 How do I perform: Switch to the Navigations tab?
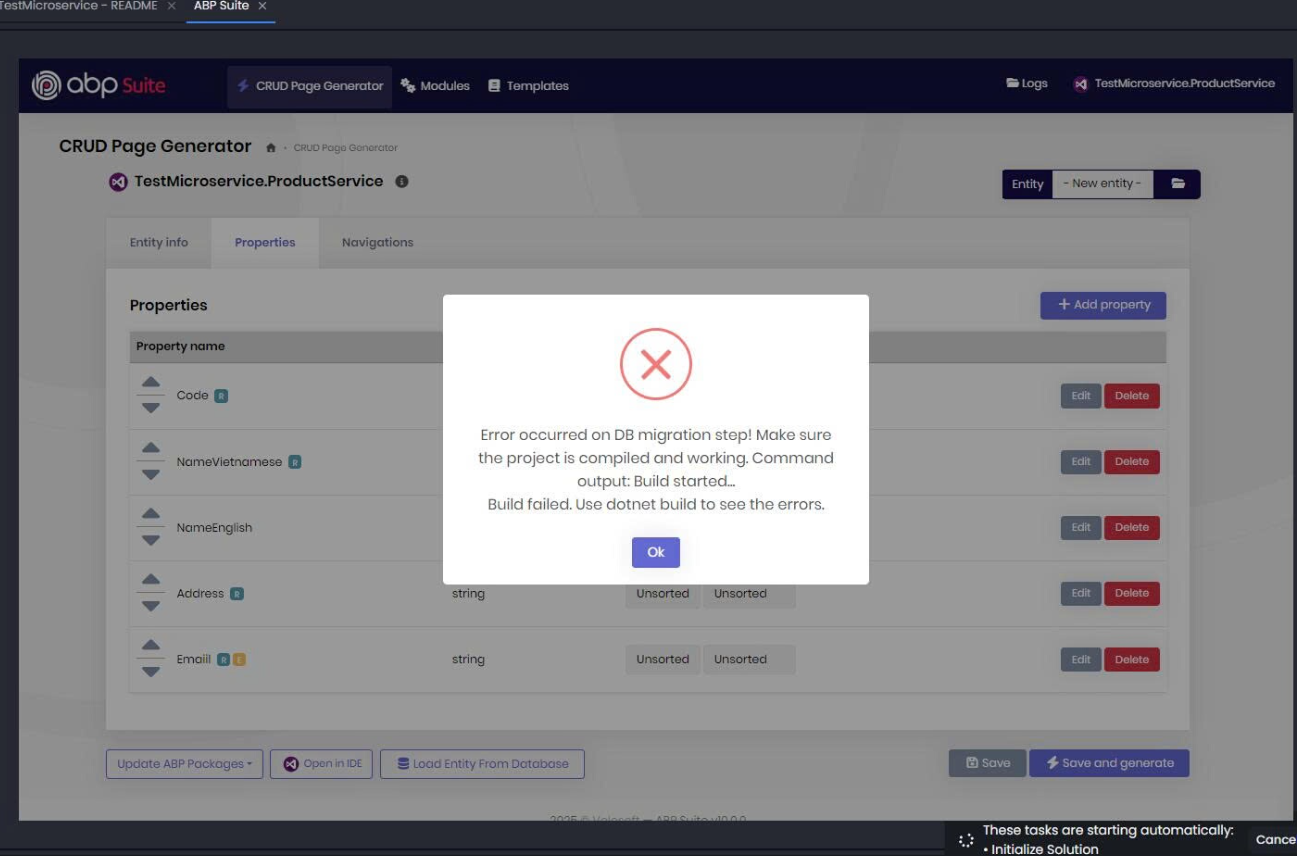(377, 243)
